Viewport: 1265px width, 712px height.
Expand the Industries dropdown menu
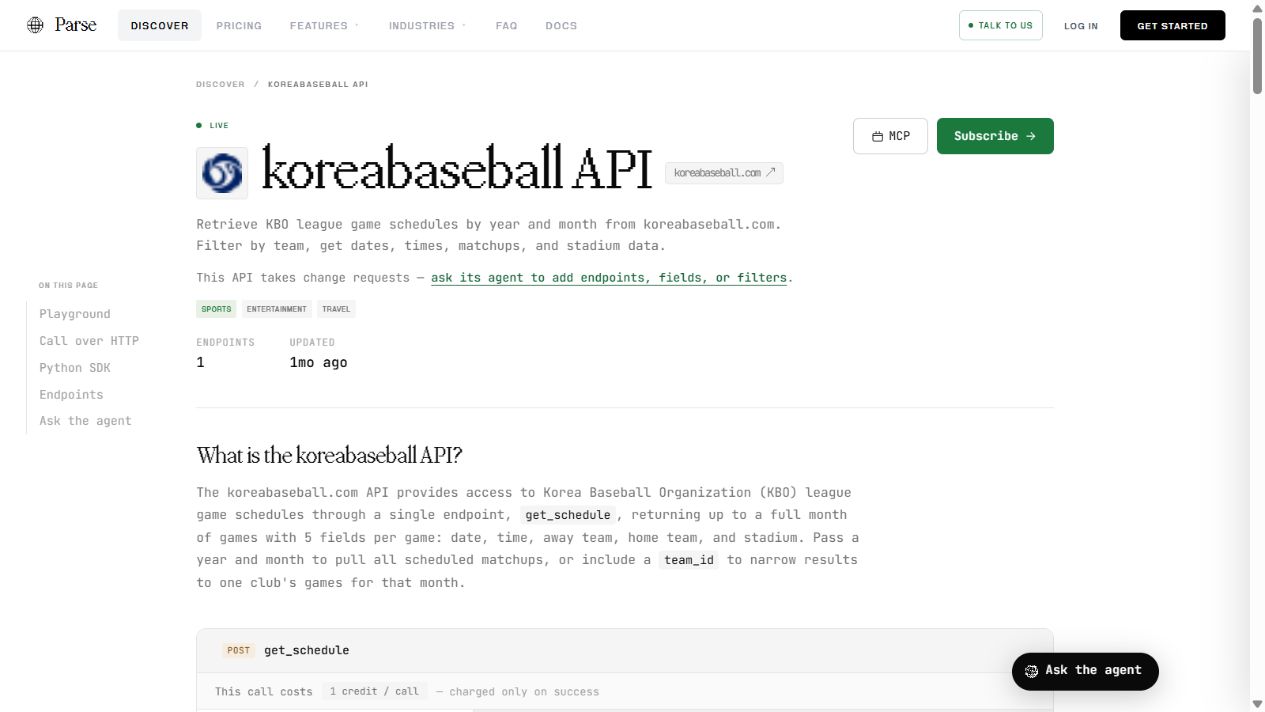[427, 26]
